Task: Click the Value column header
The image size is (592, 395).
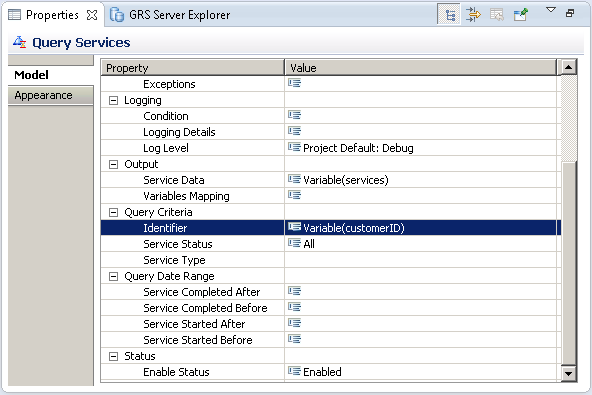Action: tap(421, 68)
